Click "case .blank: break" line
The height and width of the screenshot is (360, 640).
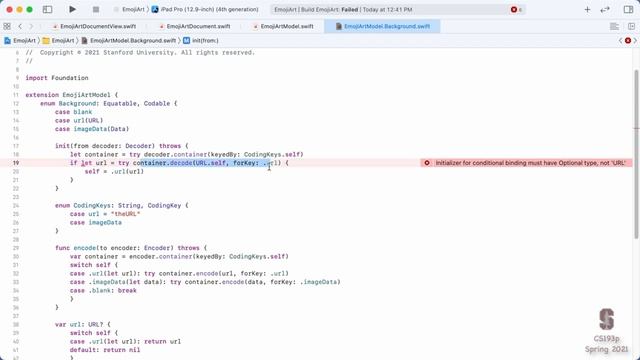pyautogui.click(x=103, y=291)
